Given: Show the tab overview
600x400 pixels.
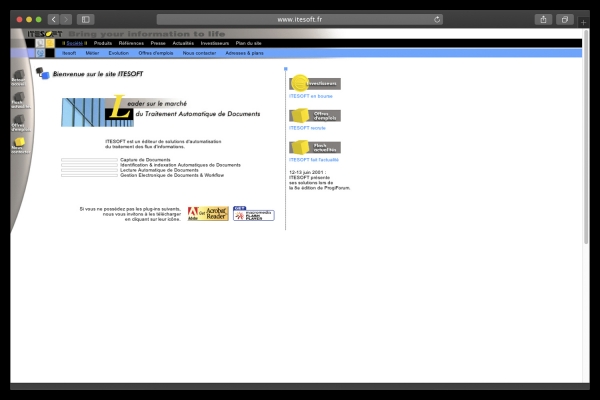Looking at the screenshot, I should coord(564,19).
